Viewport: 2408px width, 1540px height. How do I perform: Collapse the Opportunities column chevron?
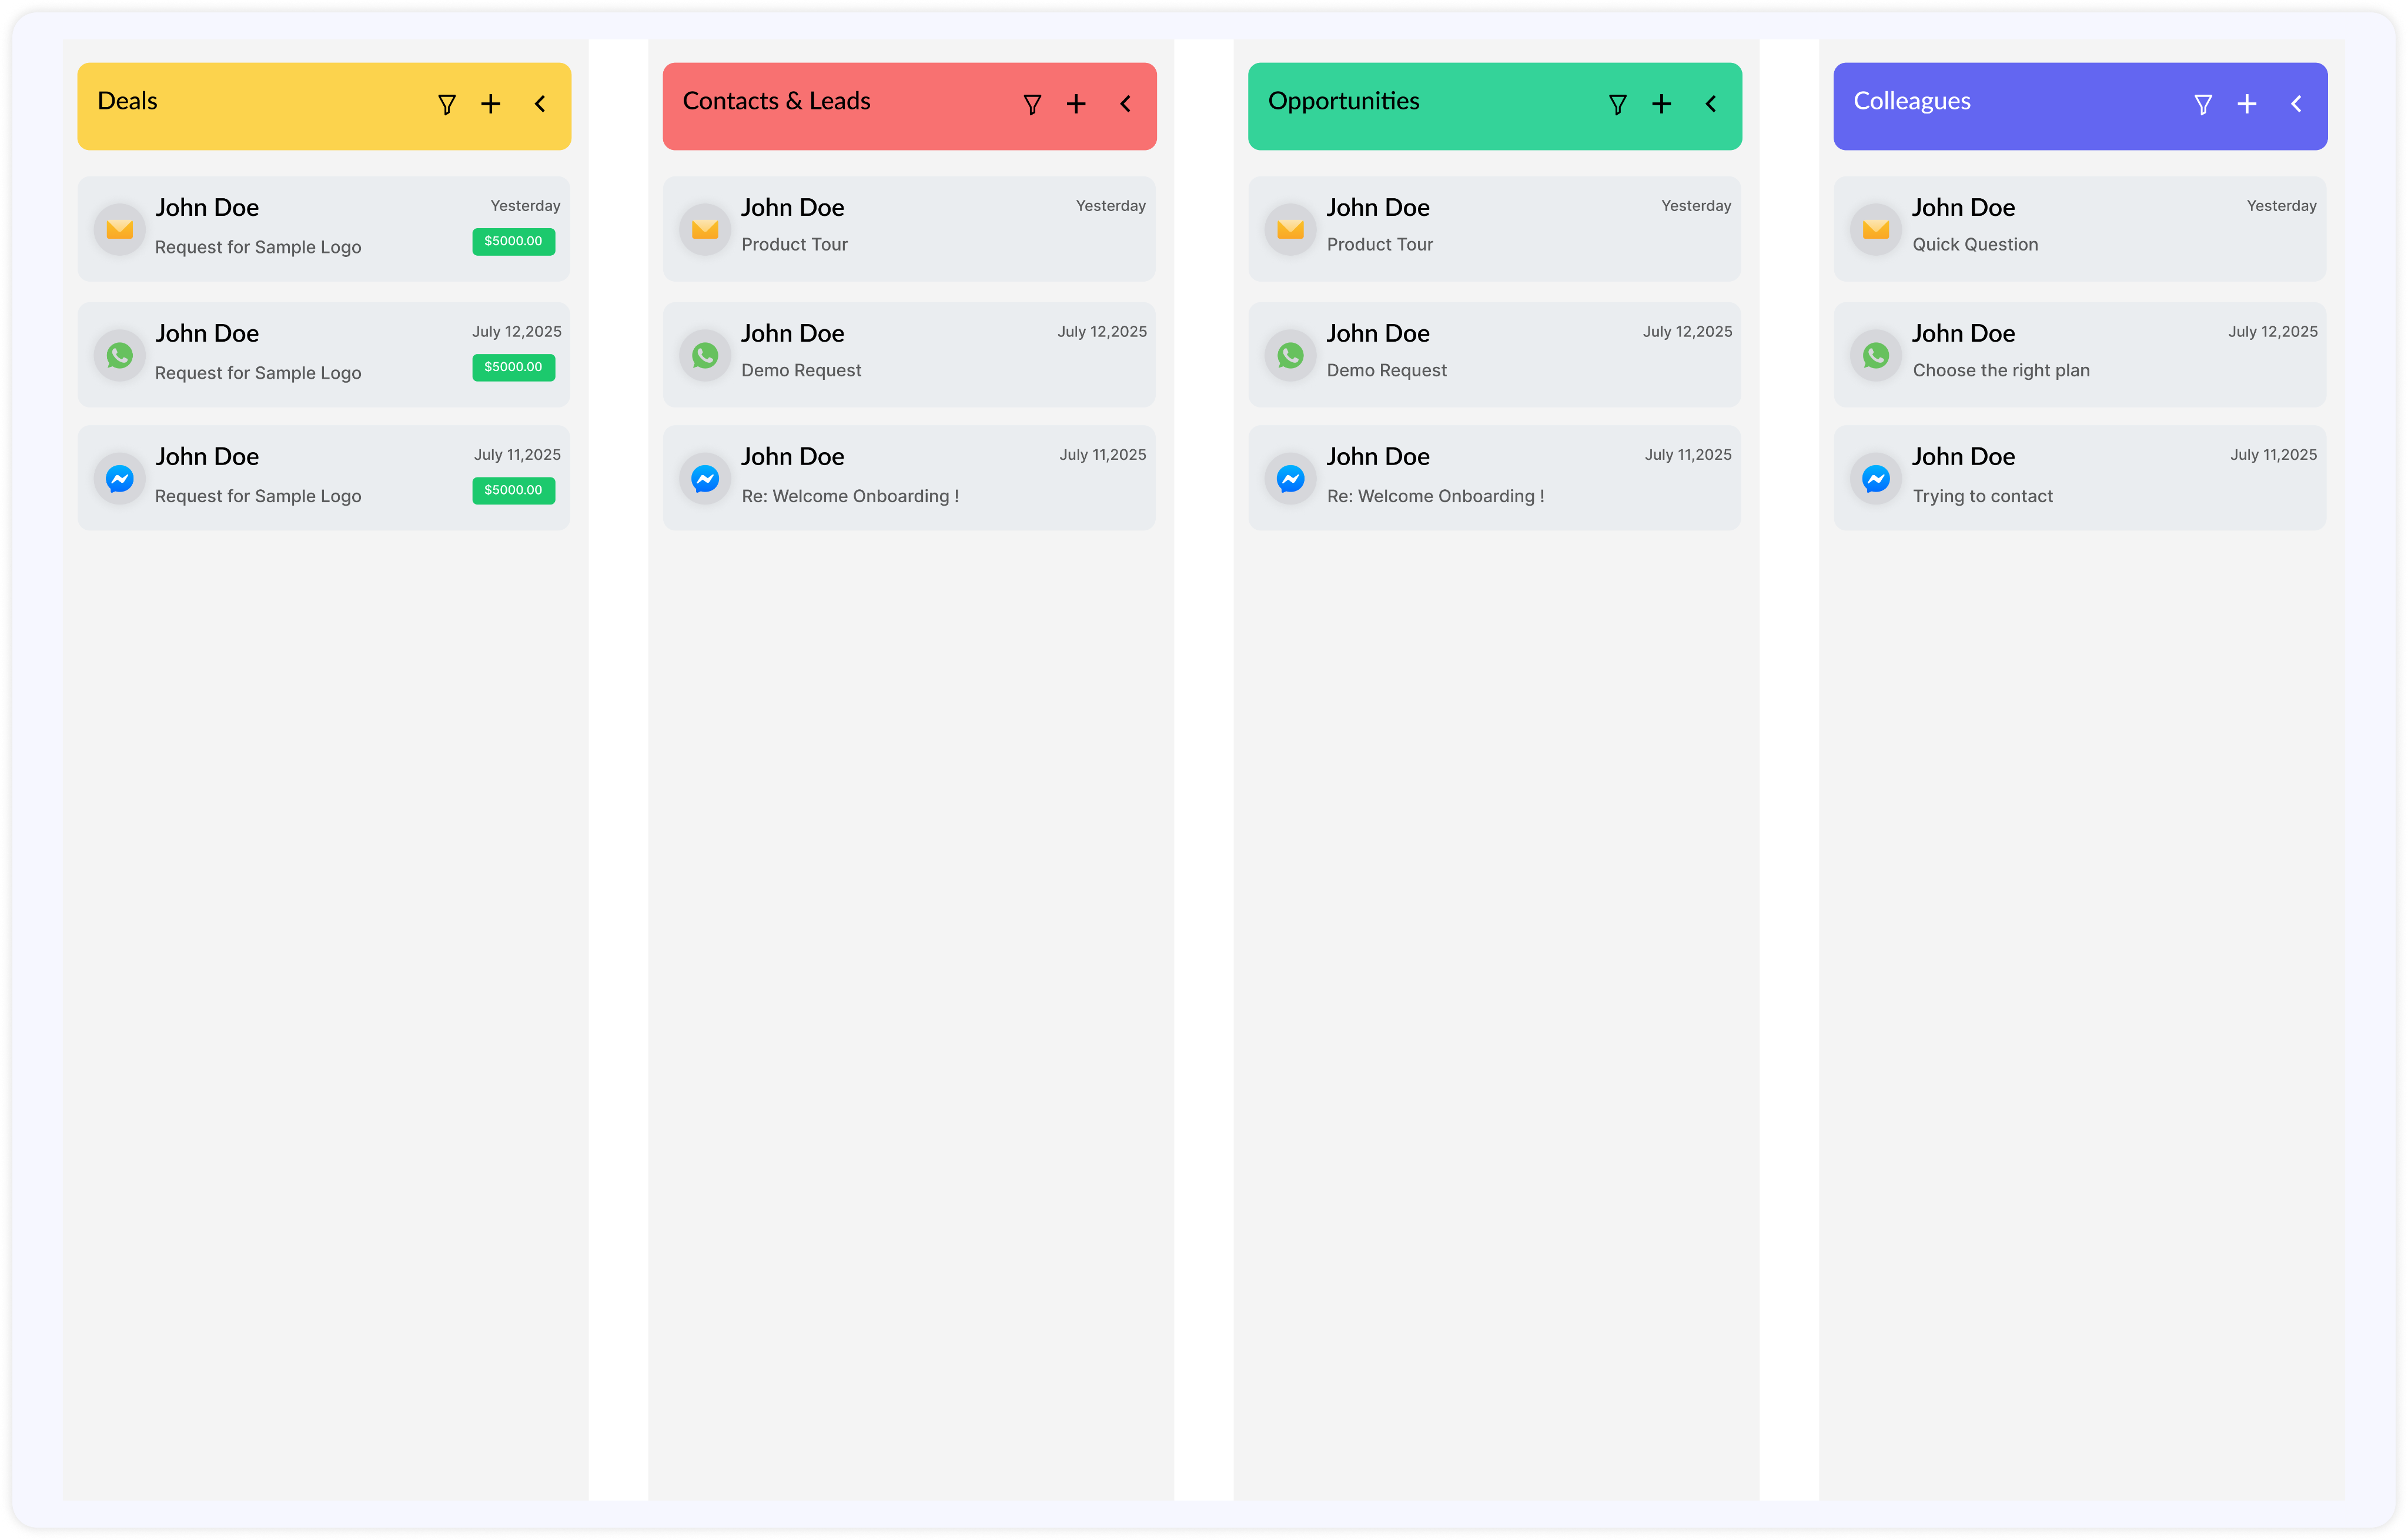1710,104
